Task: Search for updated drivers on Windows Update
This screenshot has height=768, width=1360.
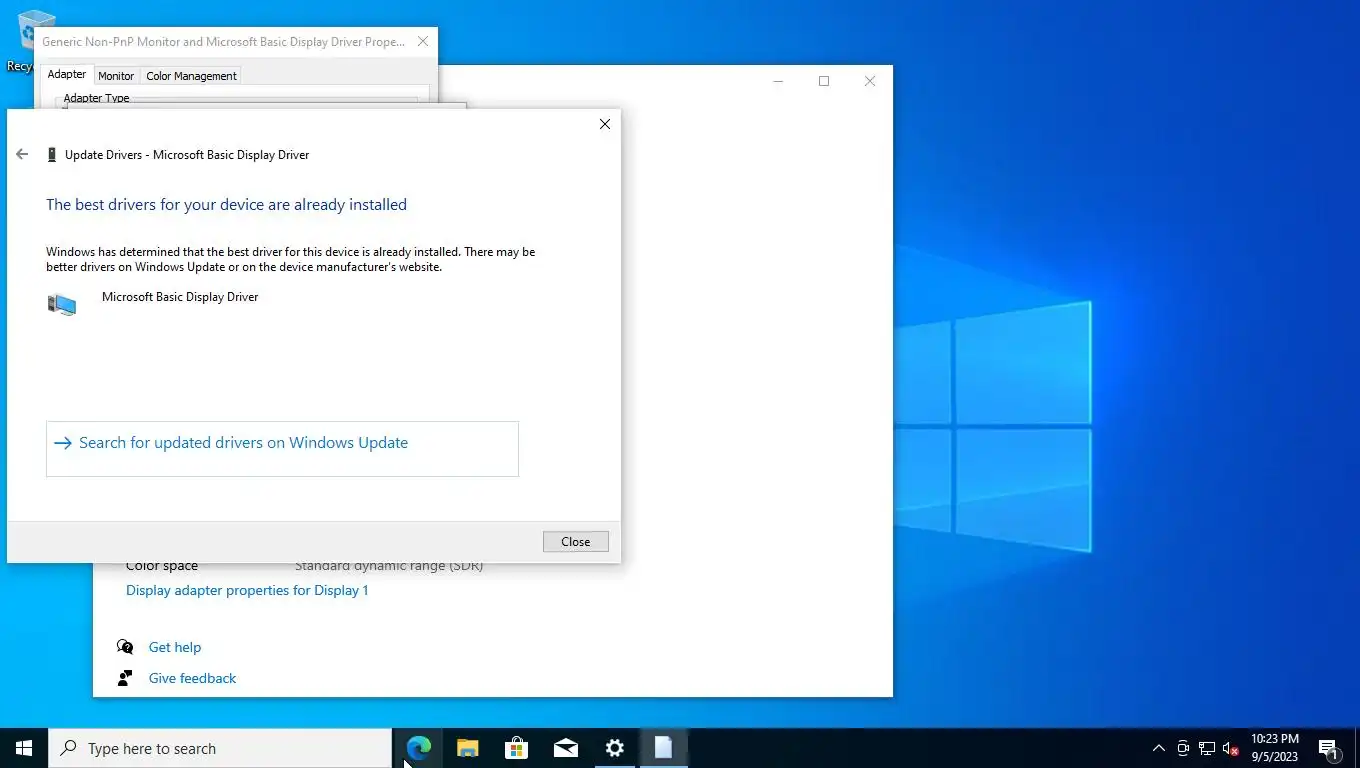Action: (x=282, y=449)
